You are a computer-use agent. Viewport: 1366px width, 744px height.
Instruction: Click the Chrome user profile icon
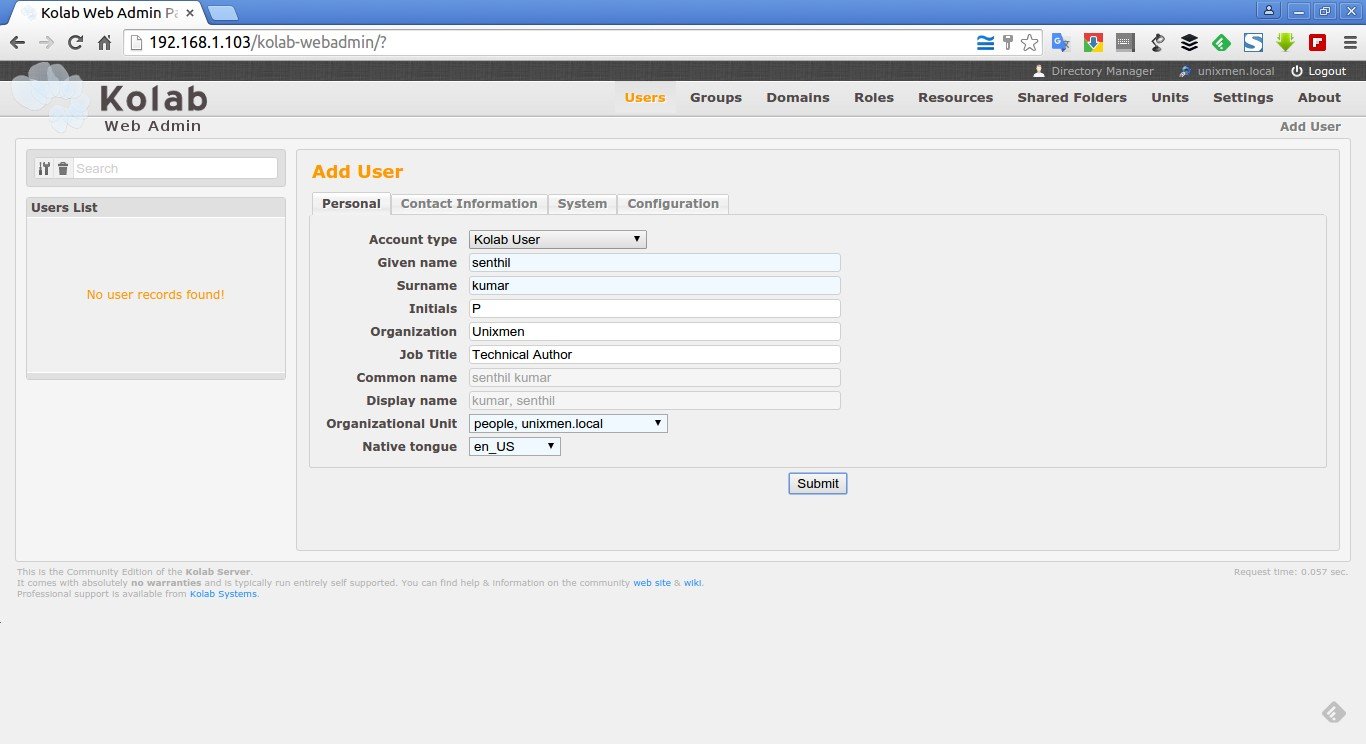1270,10
